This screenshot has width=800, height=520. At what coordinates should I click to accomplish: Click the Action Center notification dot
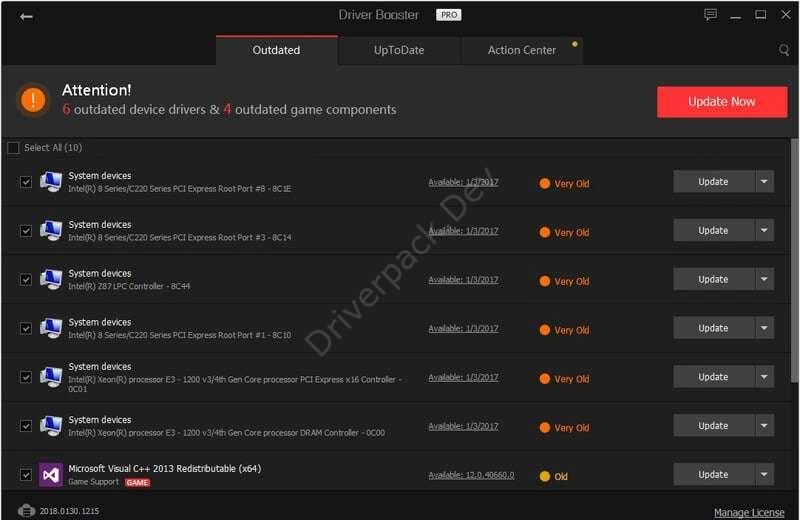[x=574, y=44]
